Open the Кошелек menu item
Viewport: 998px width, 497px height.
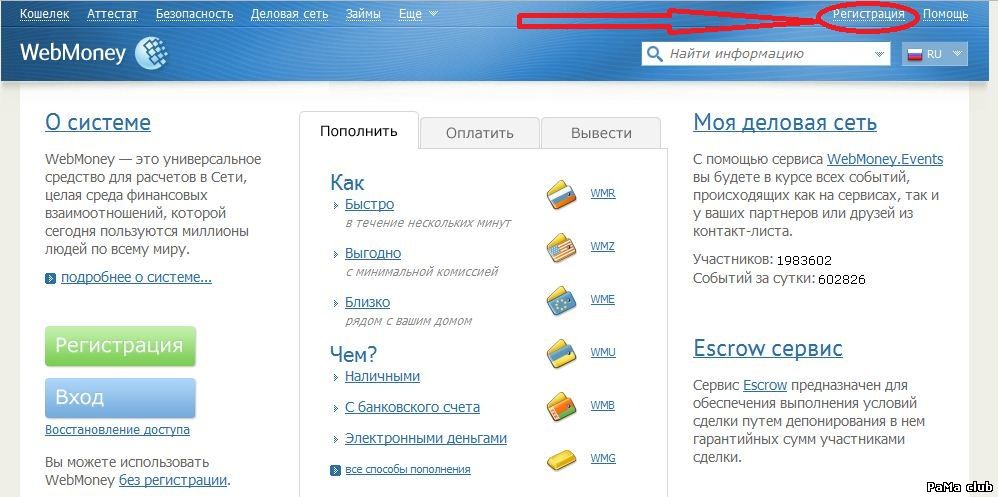[x=45, y=13]
